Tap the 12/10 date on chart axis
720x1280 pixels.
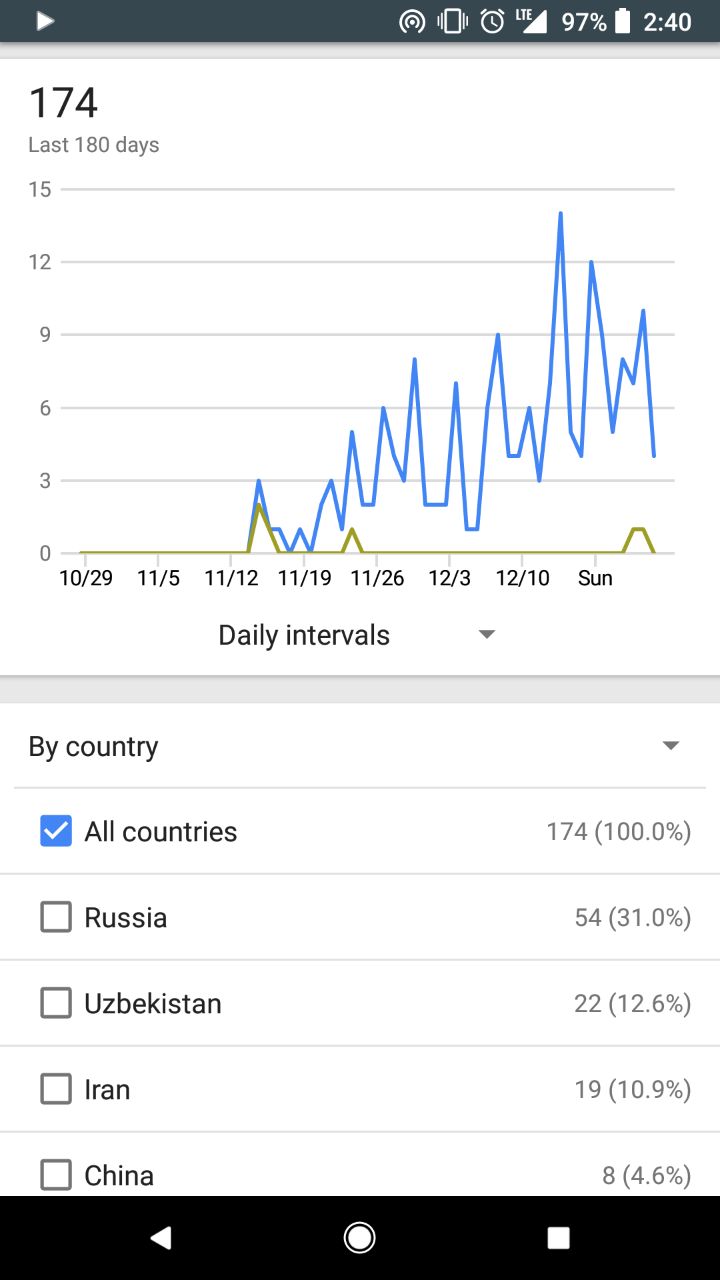click(523, 578)
